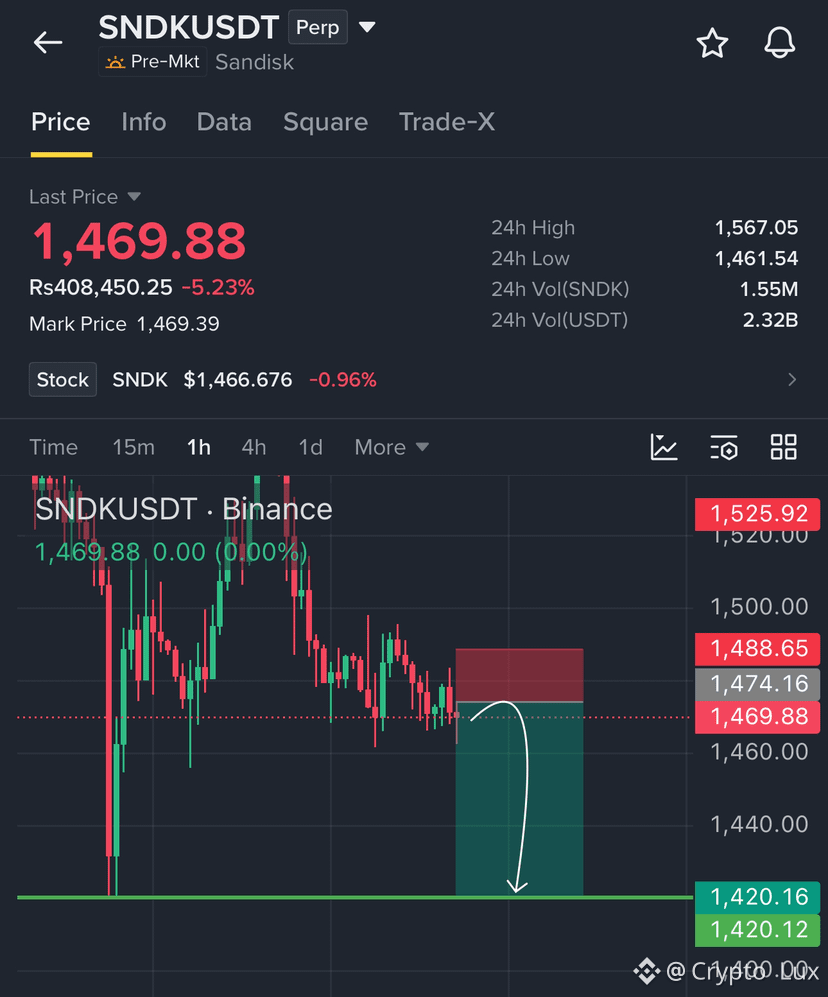The height and width of the screenshot is (997, 828).
Task: Open chart settings list-gear icon
Action: (724, 447)
